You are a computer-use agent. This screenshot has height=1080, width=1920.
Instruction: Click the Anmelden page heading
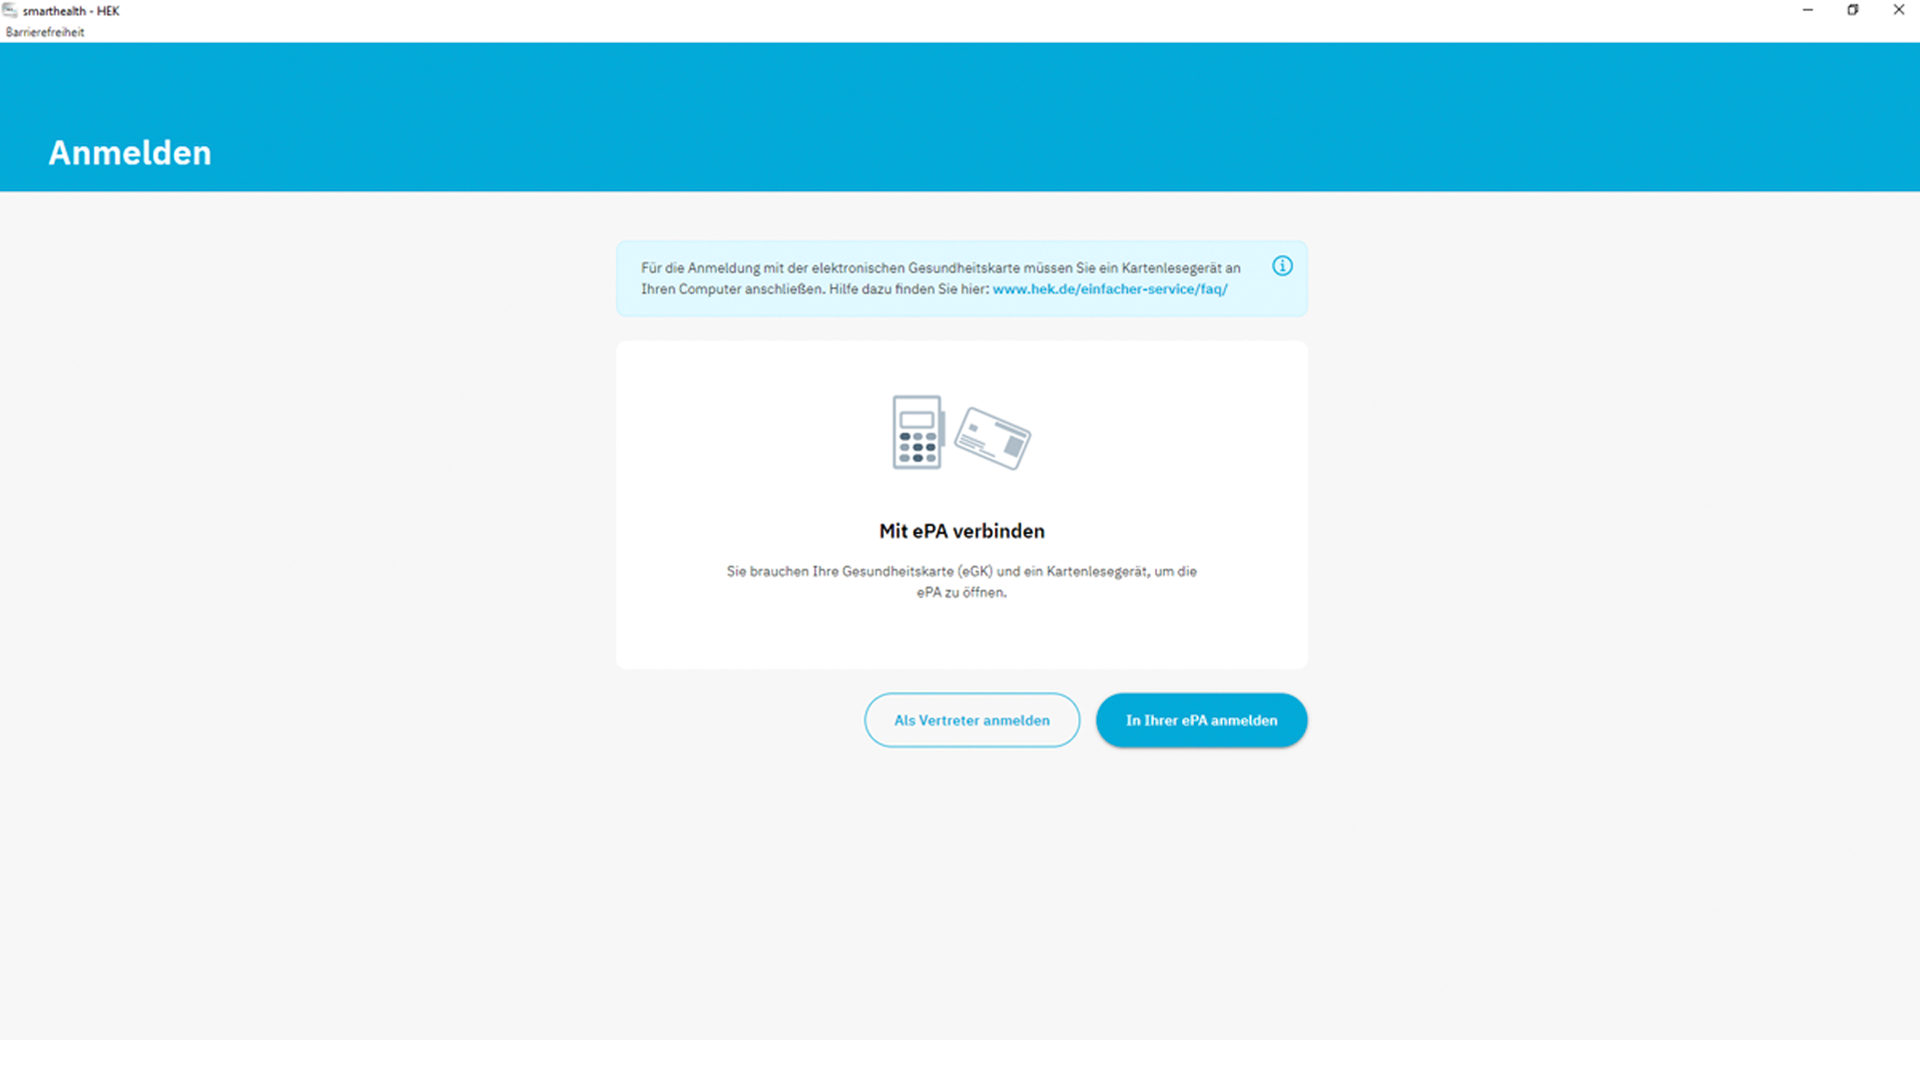pos(130,153)
